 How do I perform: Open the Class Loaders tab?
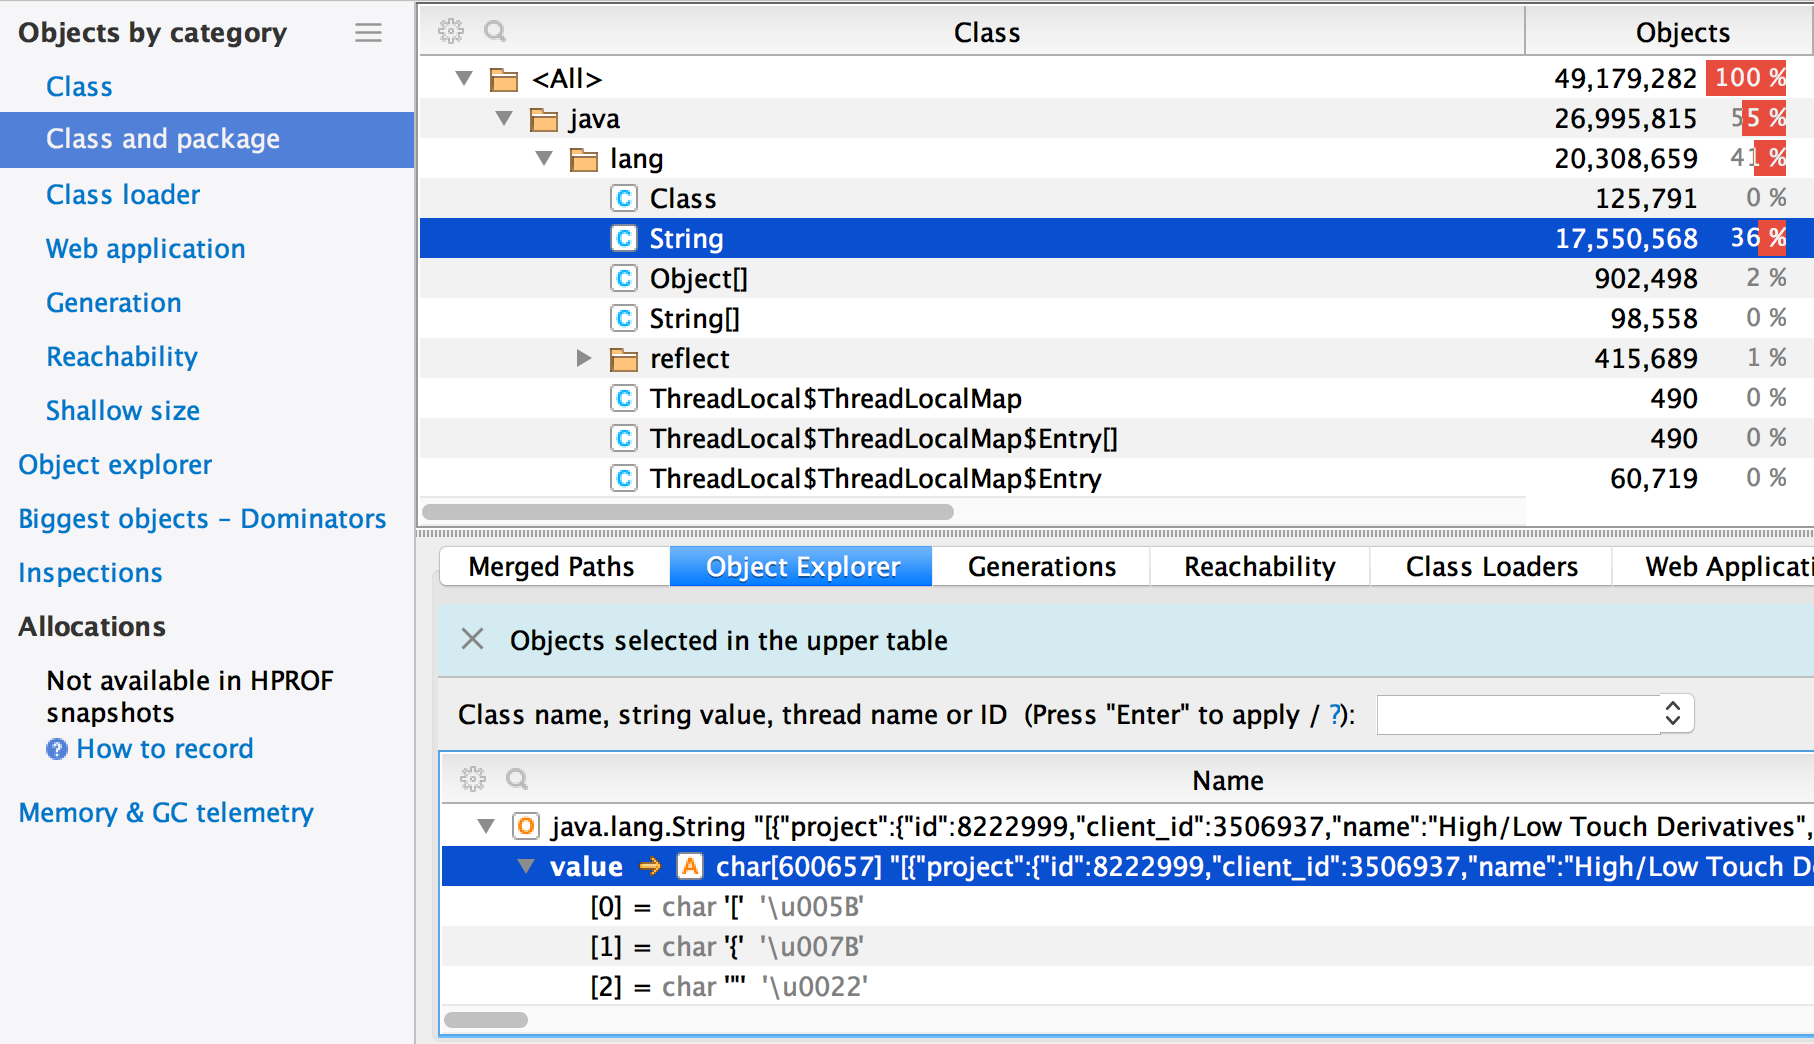1491,566
